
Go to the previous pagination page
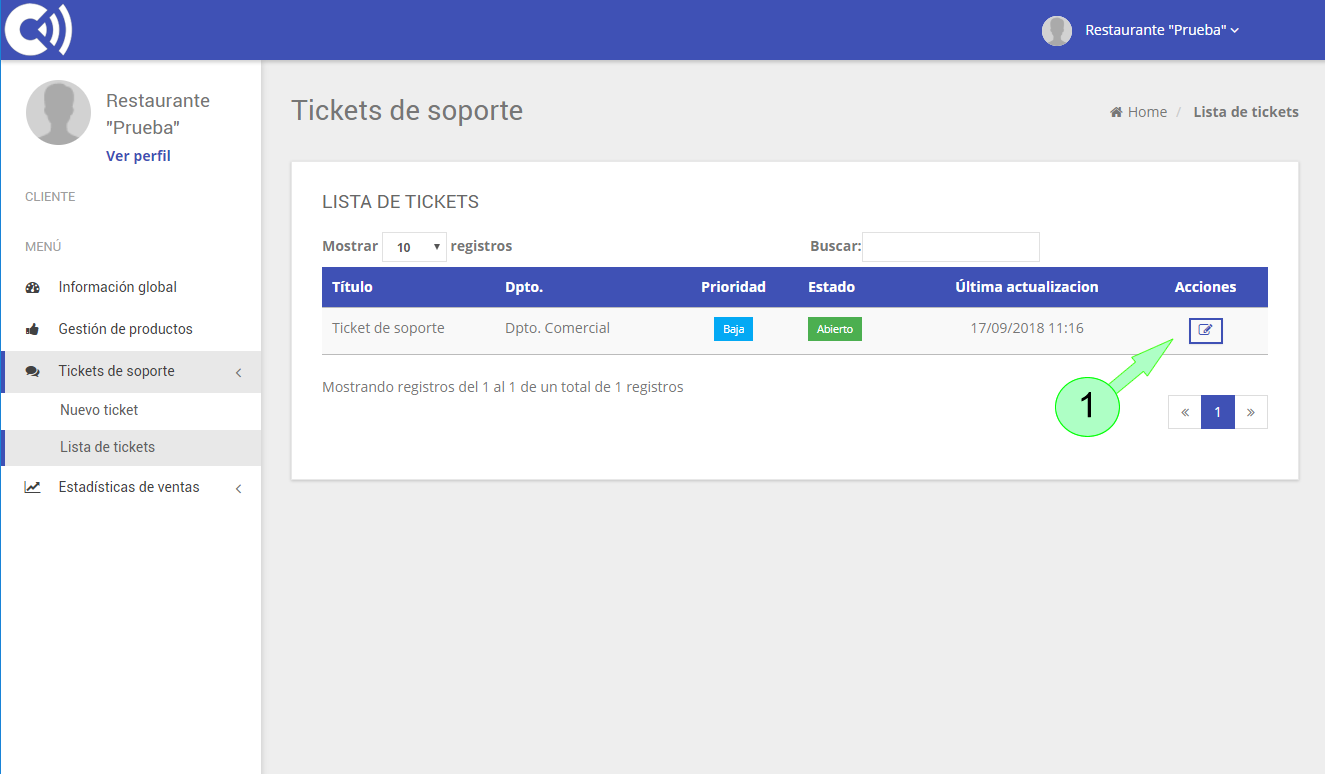click(1185, 412)
